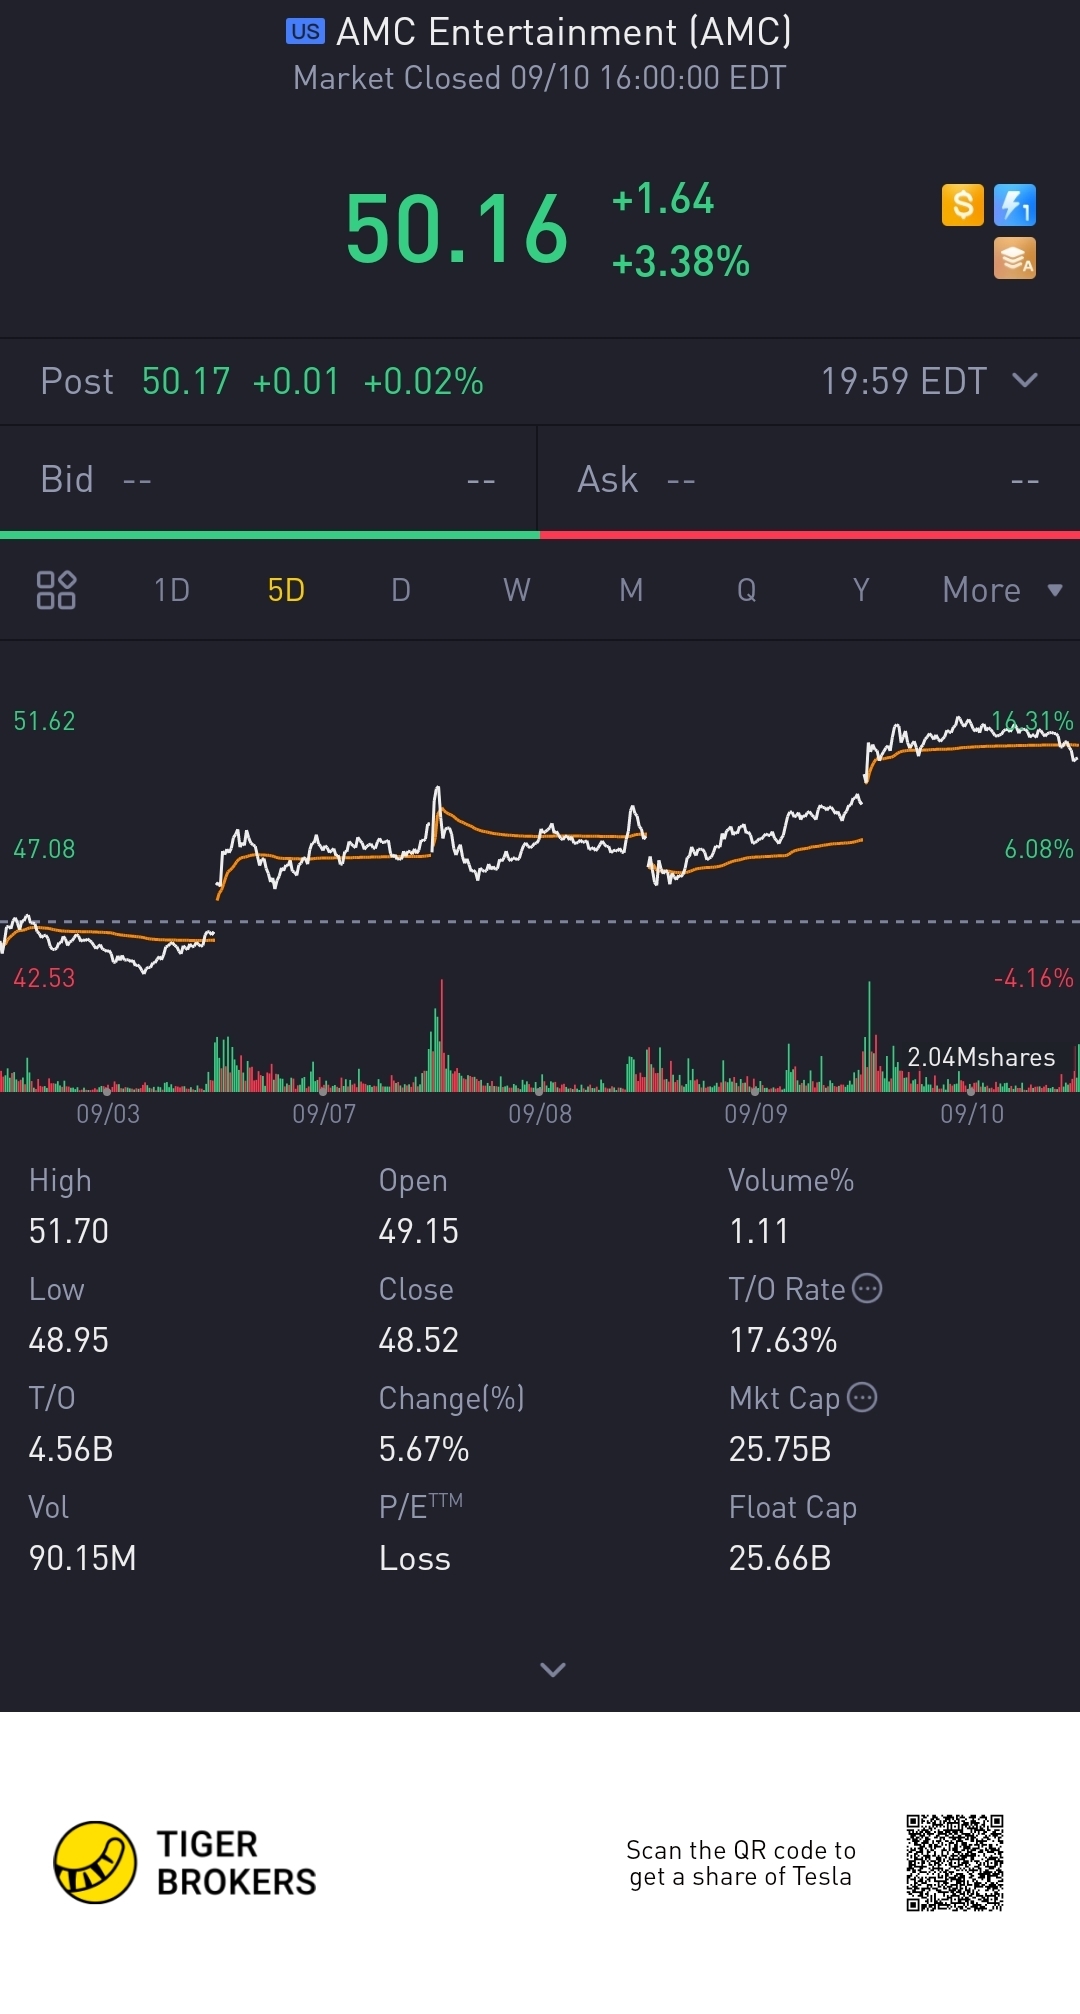This screenshot has width=1080, height=2014.
Task: Tap post-market price 50.17
Action: [186, 381]
